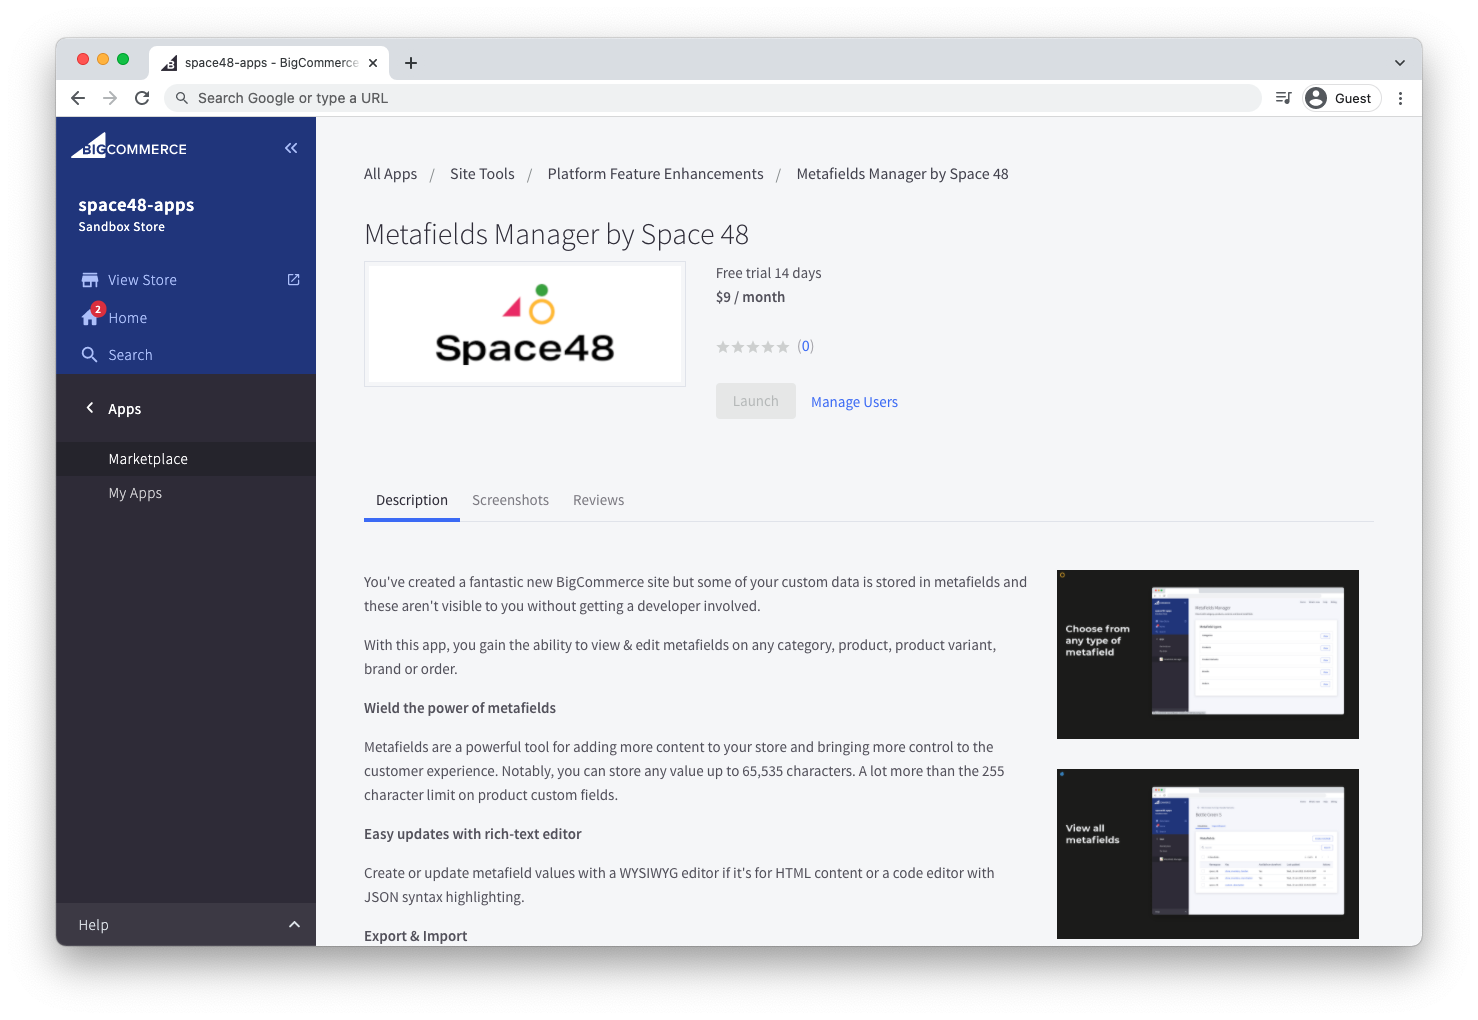Switch to the Description tab
Viewport: 1478px width, 1020px height.
click(x=412, y=500)
